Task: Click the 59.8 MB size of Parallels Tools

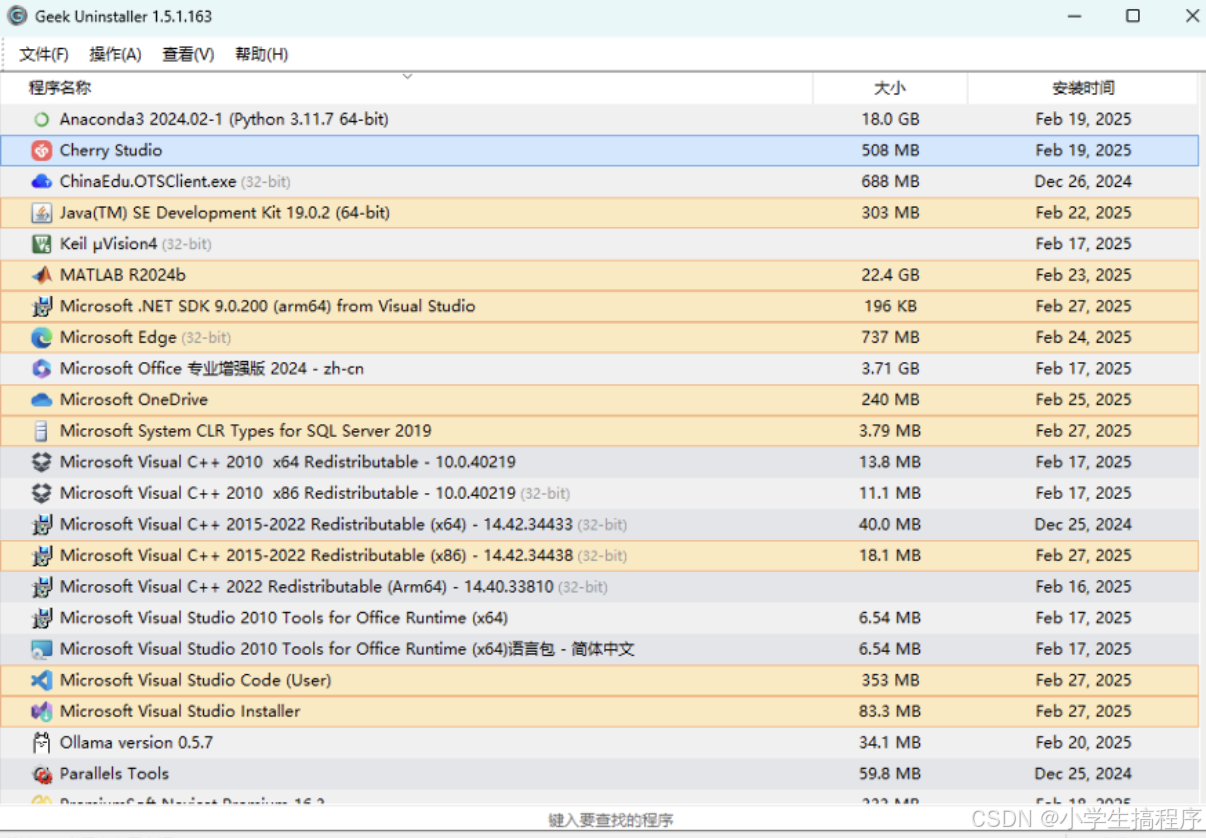Action: point(890,774)
